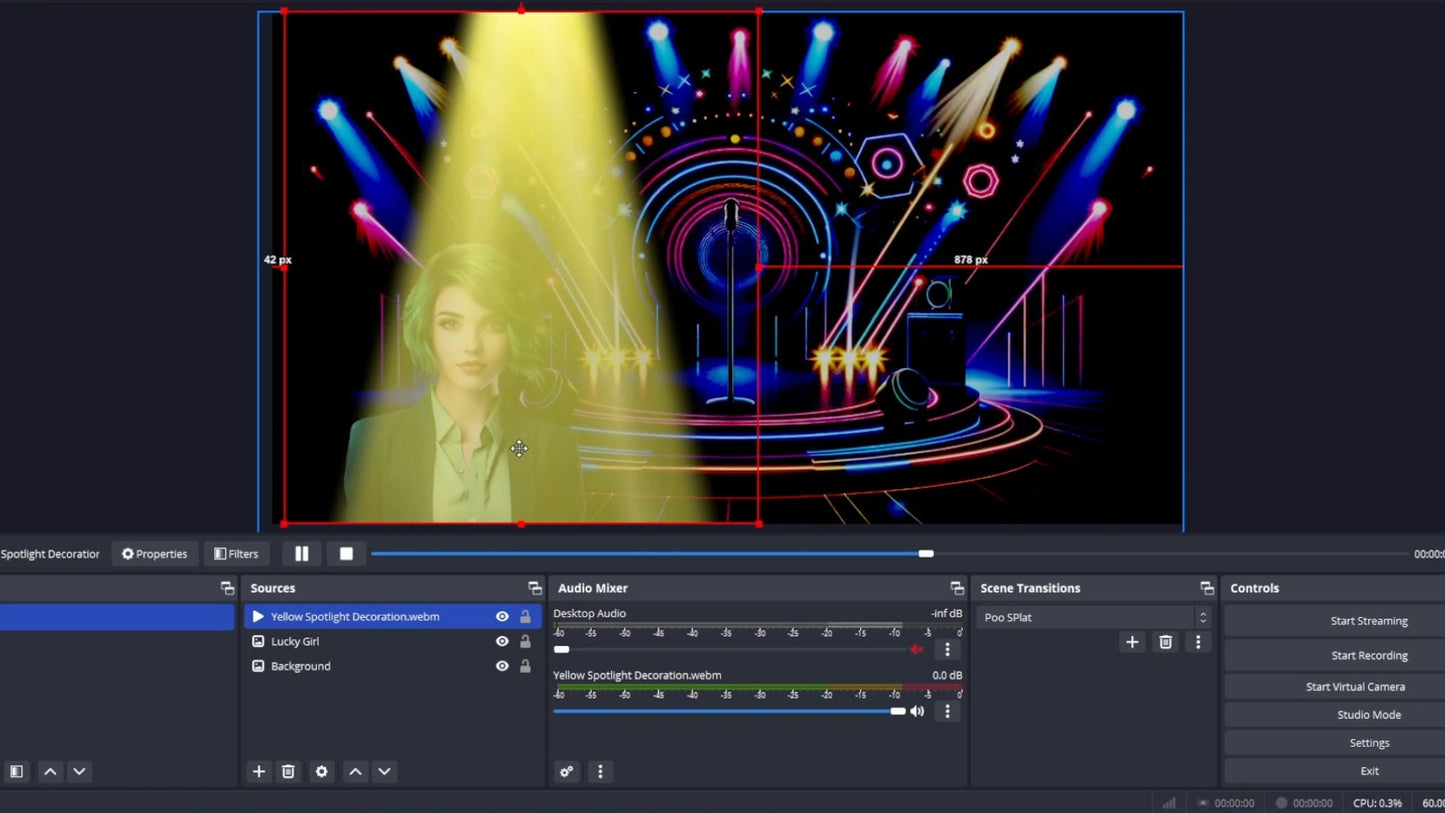The height and width of the screenshot is (813, 1445).
Task: Add a new source with plus icon
Action: (x=259, y=771)
